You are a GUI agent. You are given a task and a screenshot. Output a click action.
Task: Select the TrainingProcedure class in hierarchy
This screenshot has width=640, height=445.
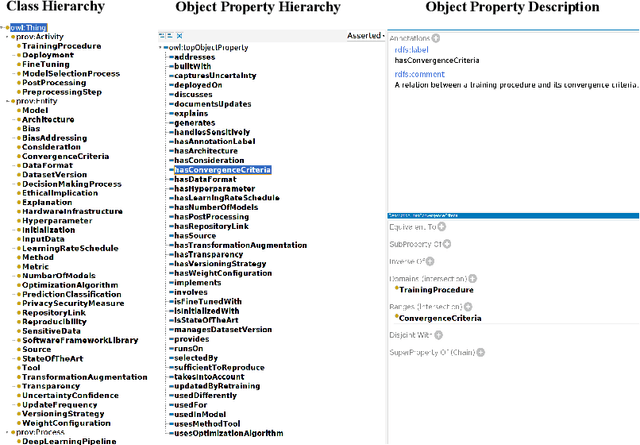61,46
